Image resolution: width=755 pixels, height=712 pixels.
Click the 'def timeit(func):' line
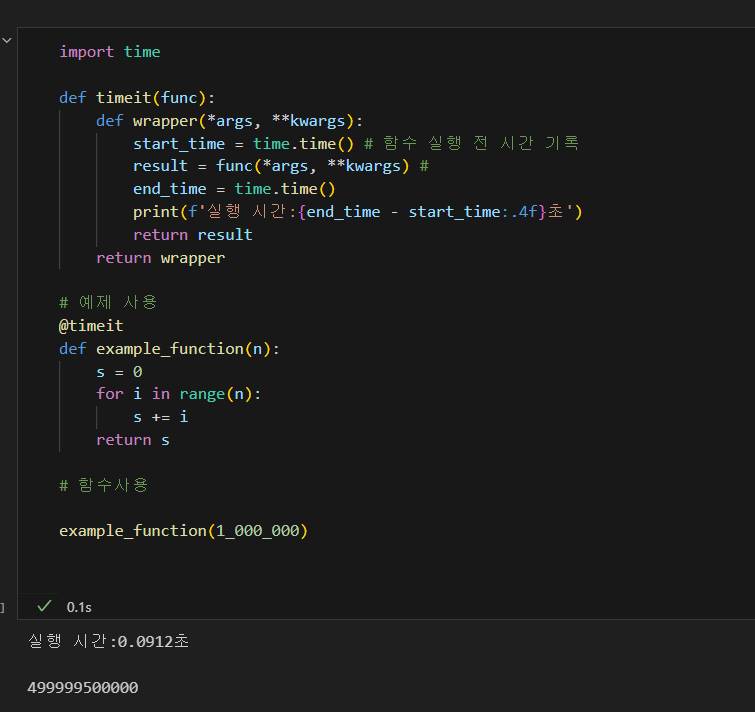(x=137, y=98)
